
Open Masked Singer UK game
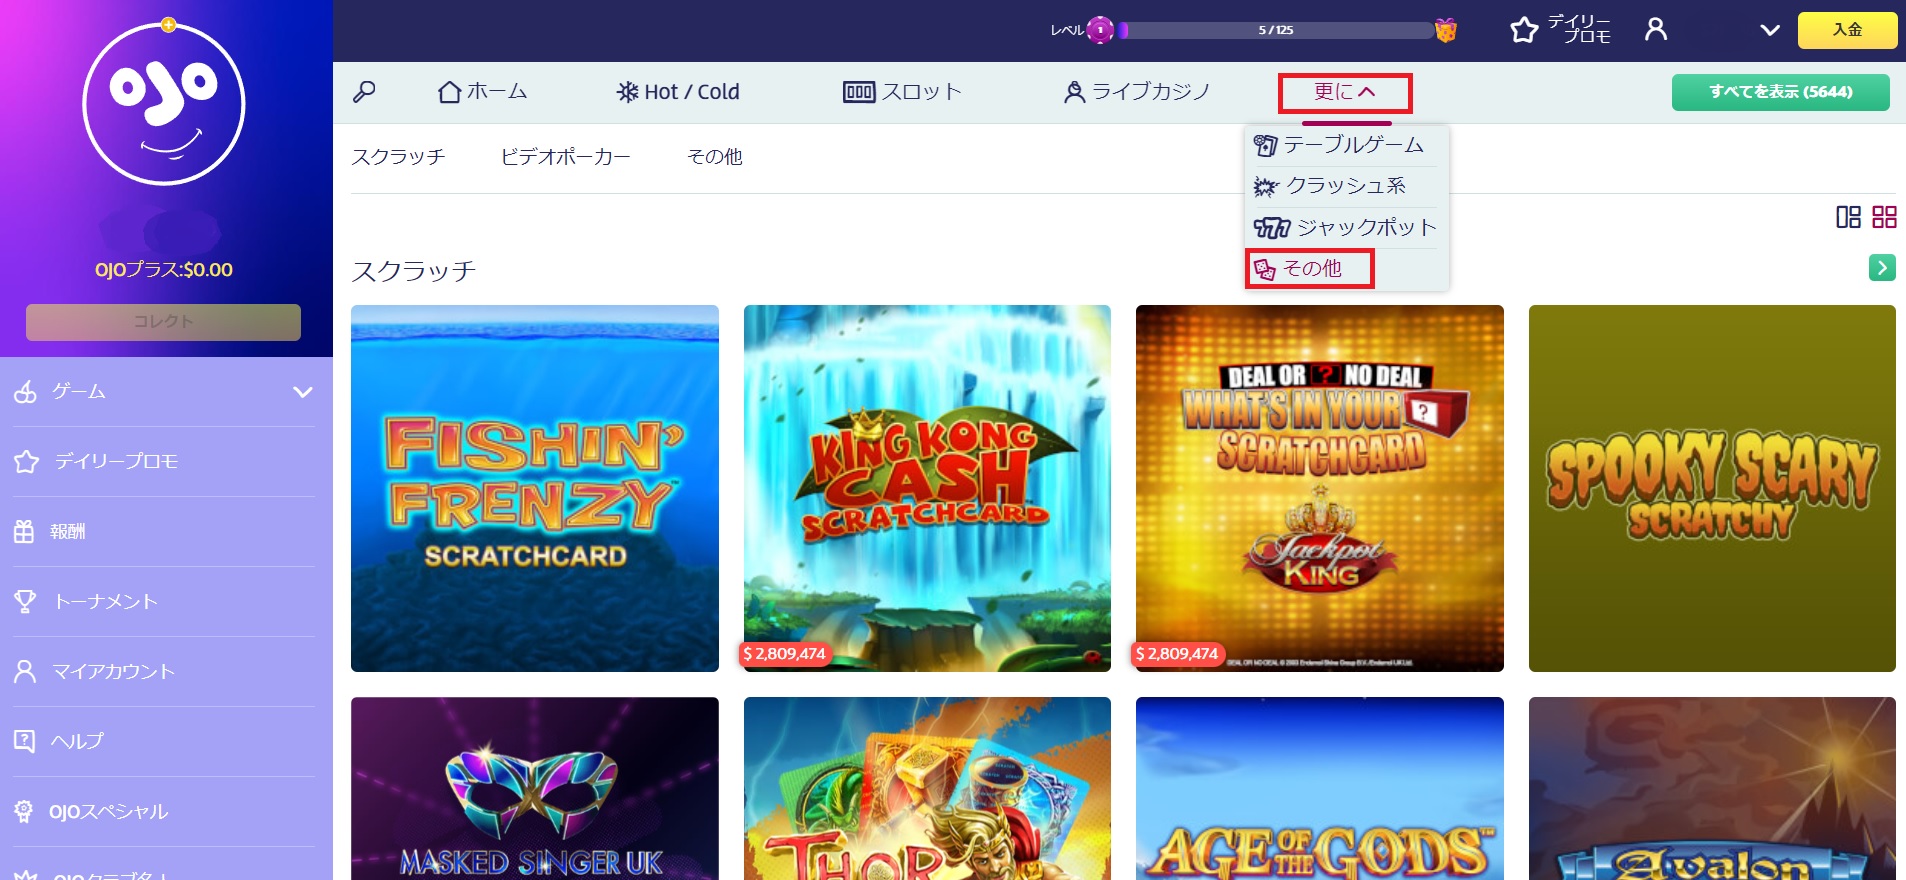tap(535, 788)
